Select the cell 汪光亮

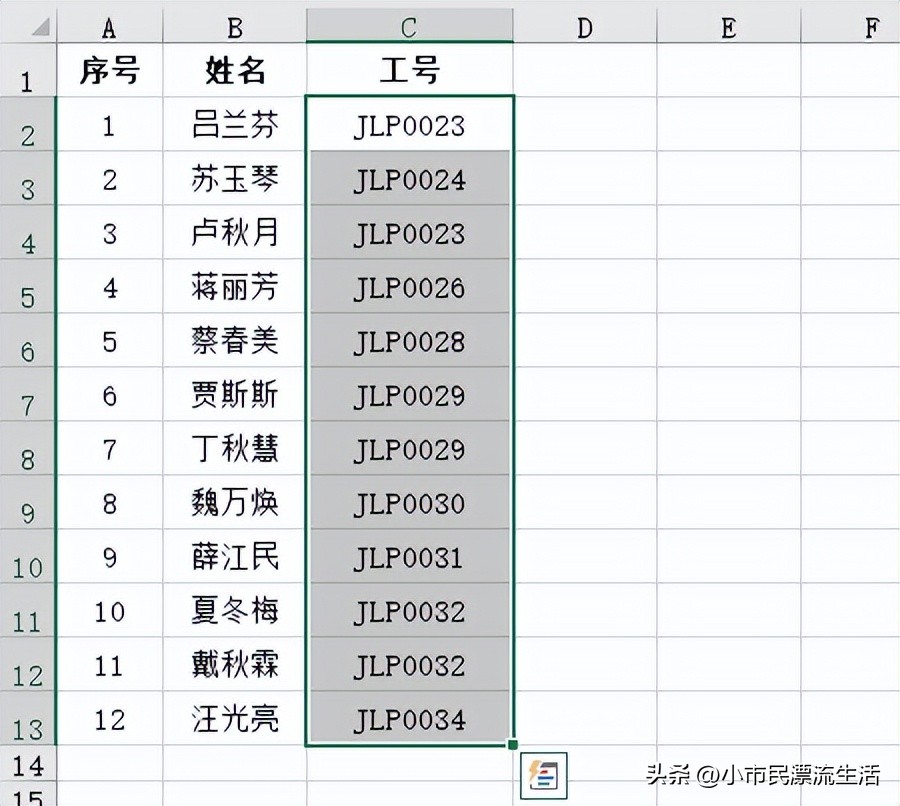235,718
